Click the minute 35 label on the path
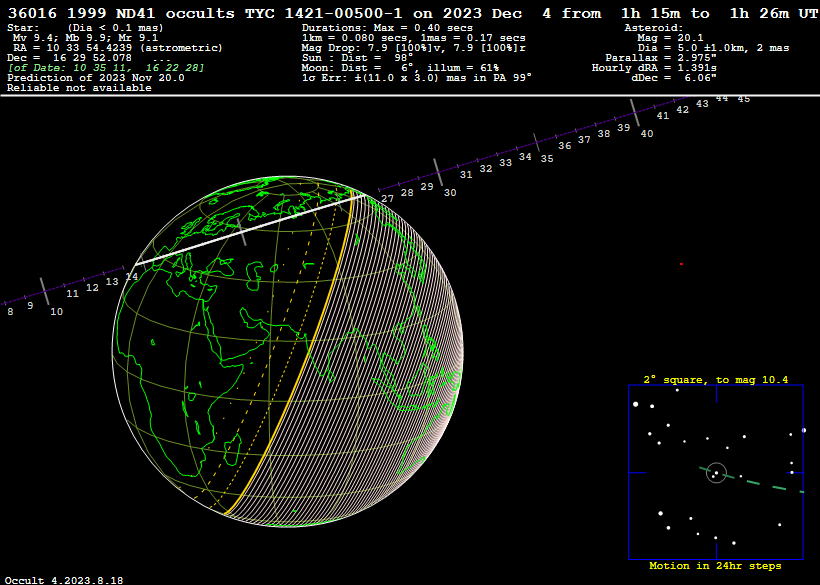Viewport: 820px width, 585px height. pyautogui.click(x=547, y=158)
